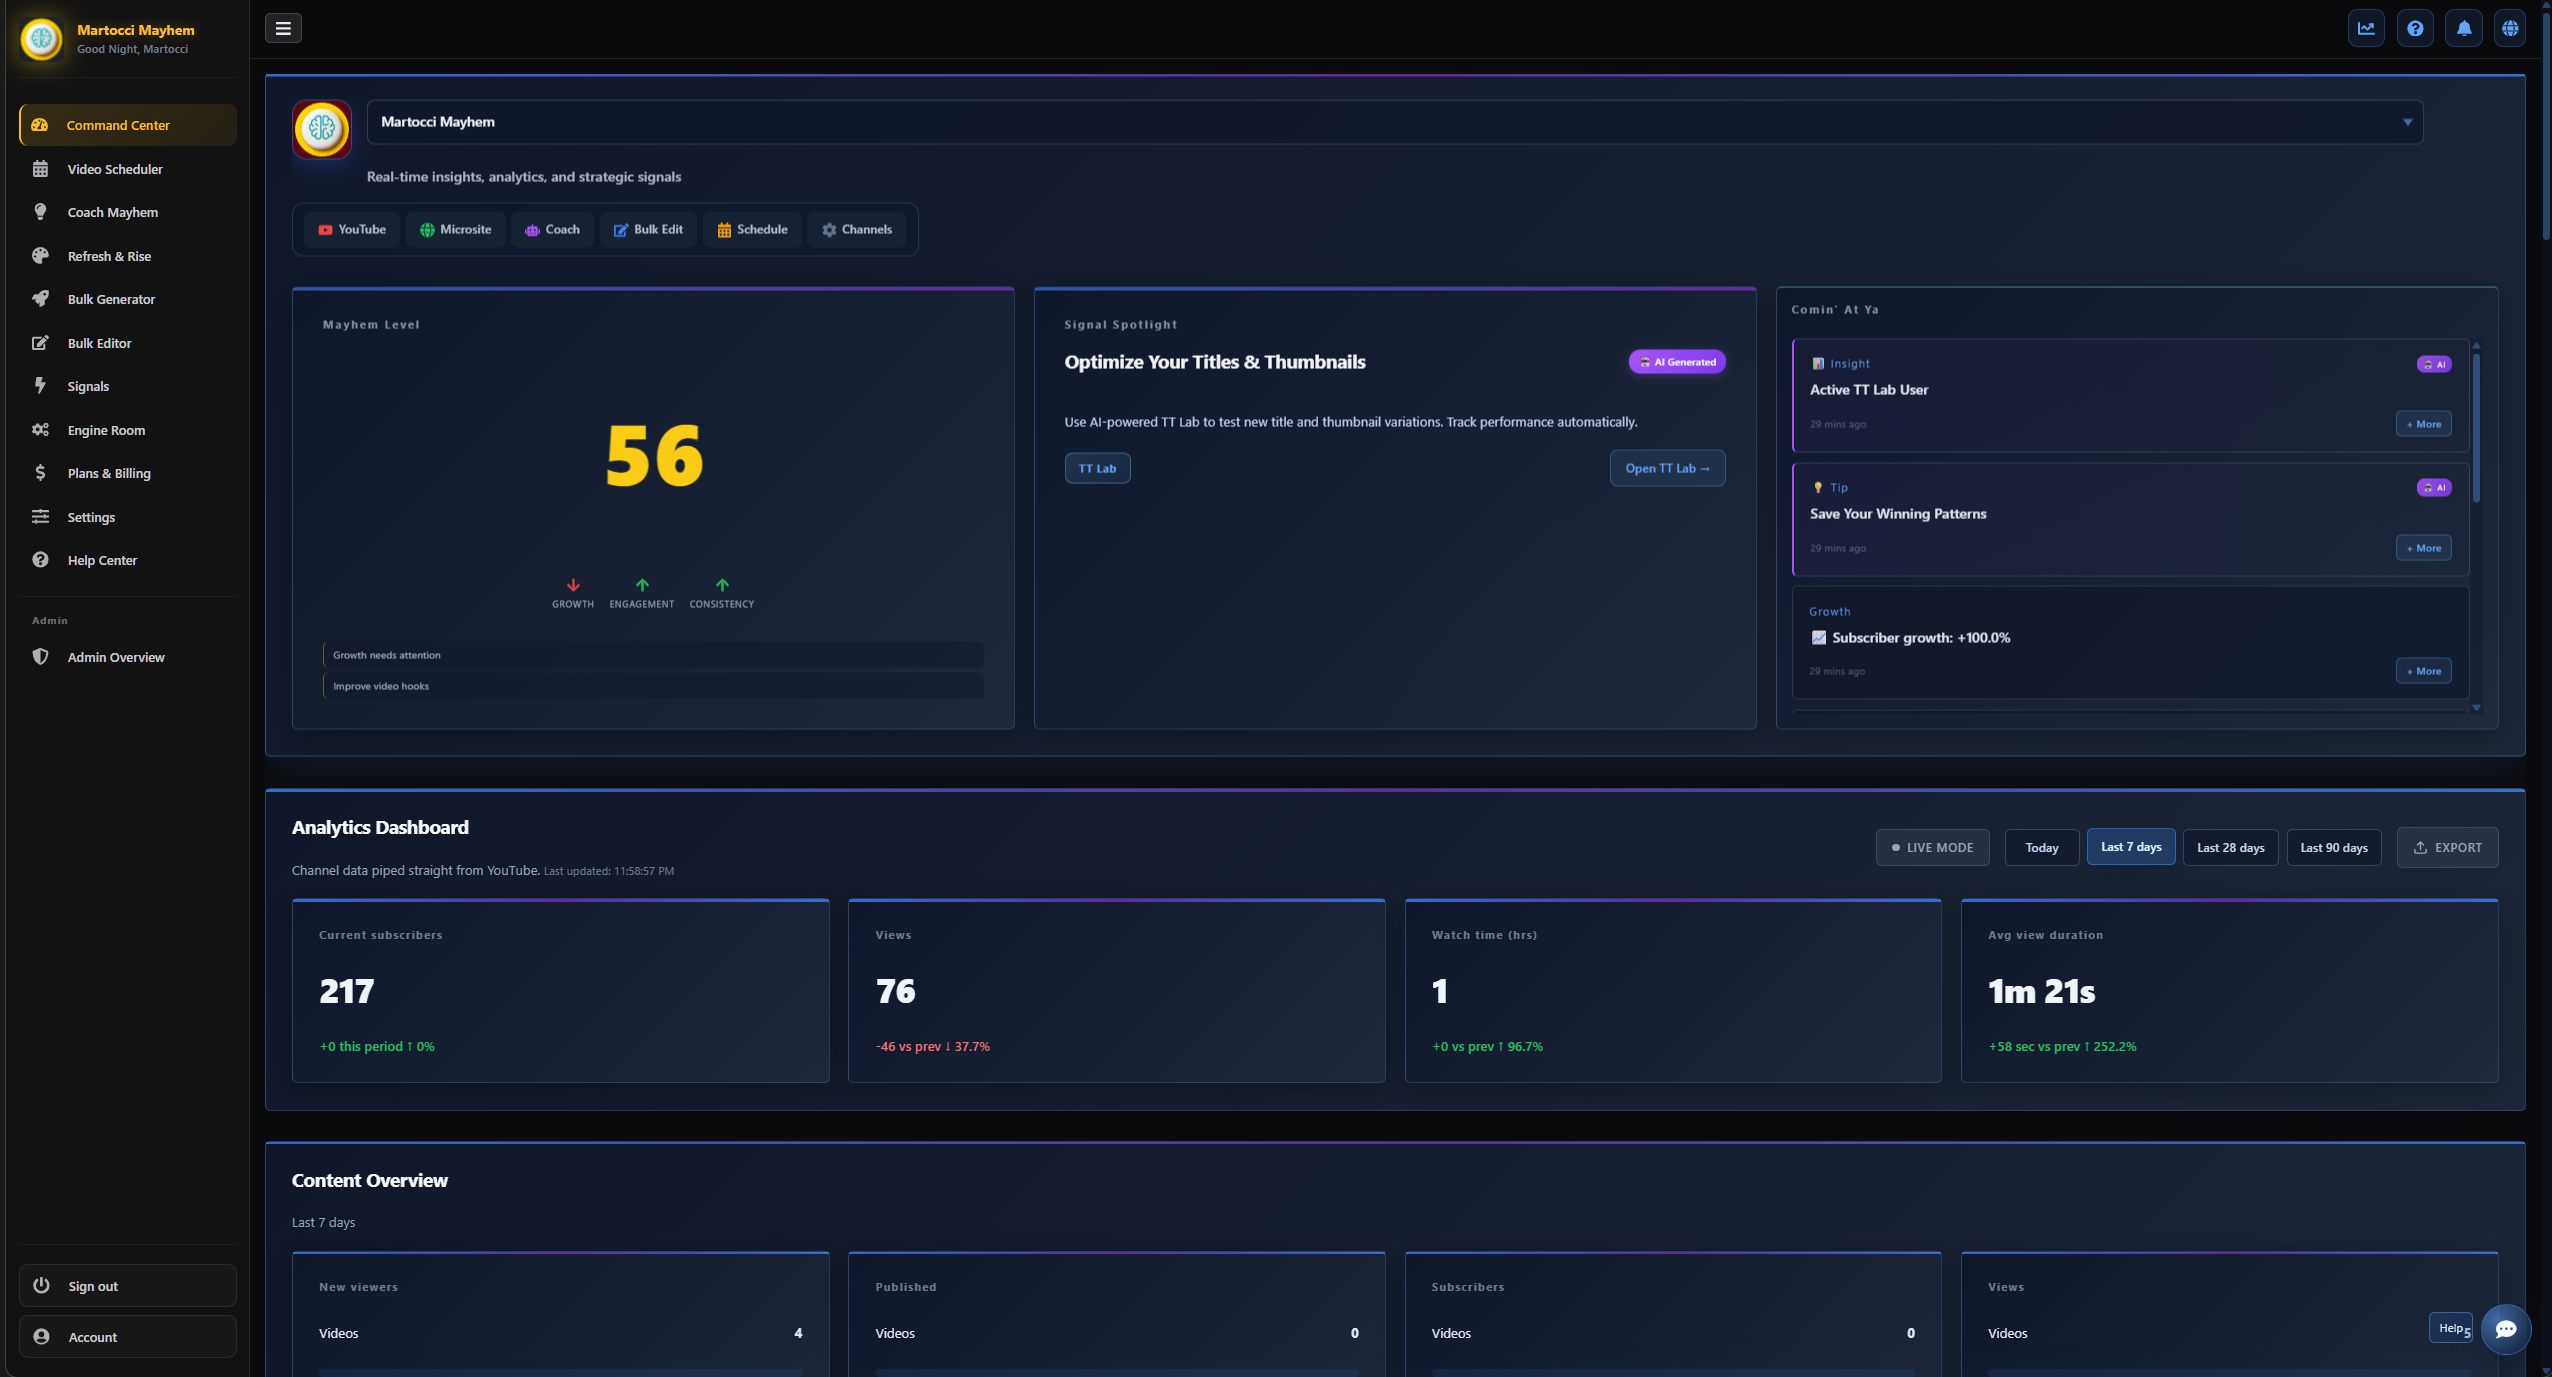Open Video Scheduler in sidebar
2552x1377 pixels.
115,169
